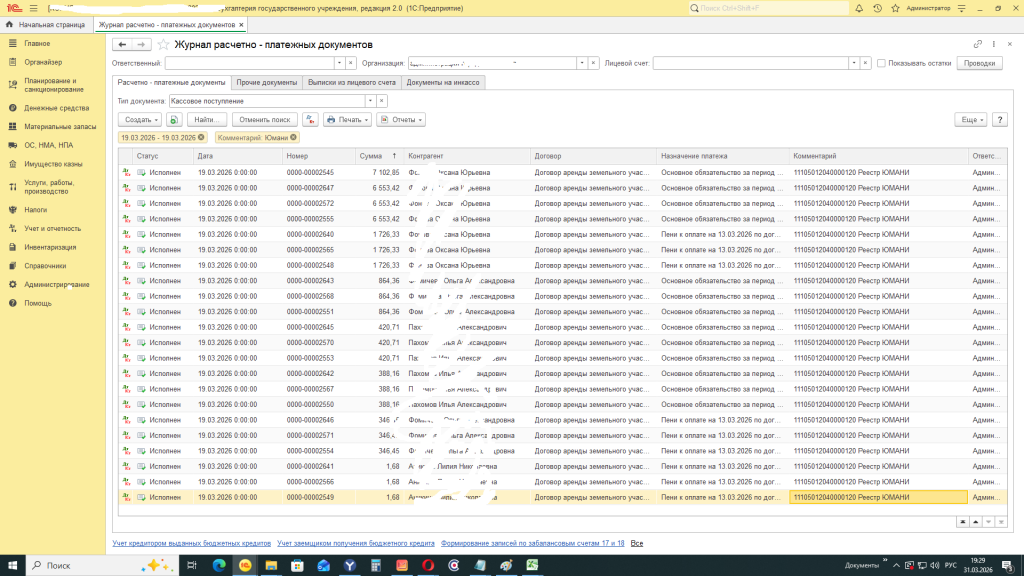Open the Справочники section
Screen dimensions: 1024x576
[45, 266]
